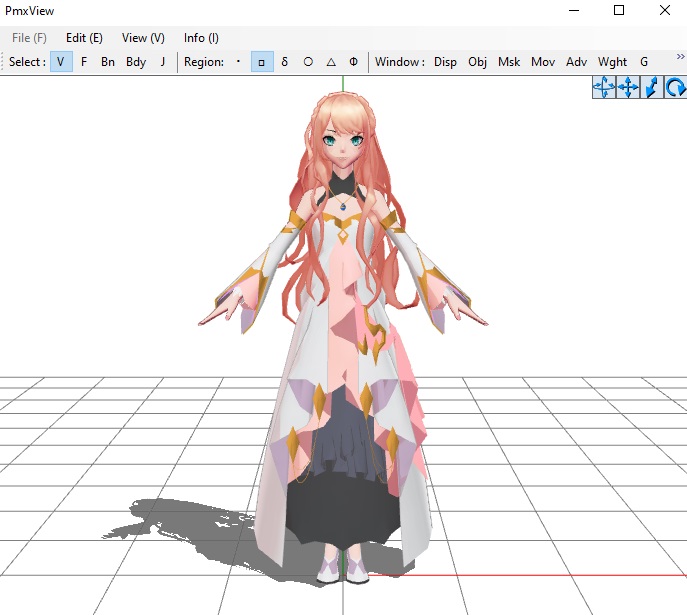687x615 pixels.
Task: Click the 3D camera move icon
Action: coord(604,87)
